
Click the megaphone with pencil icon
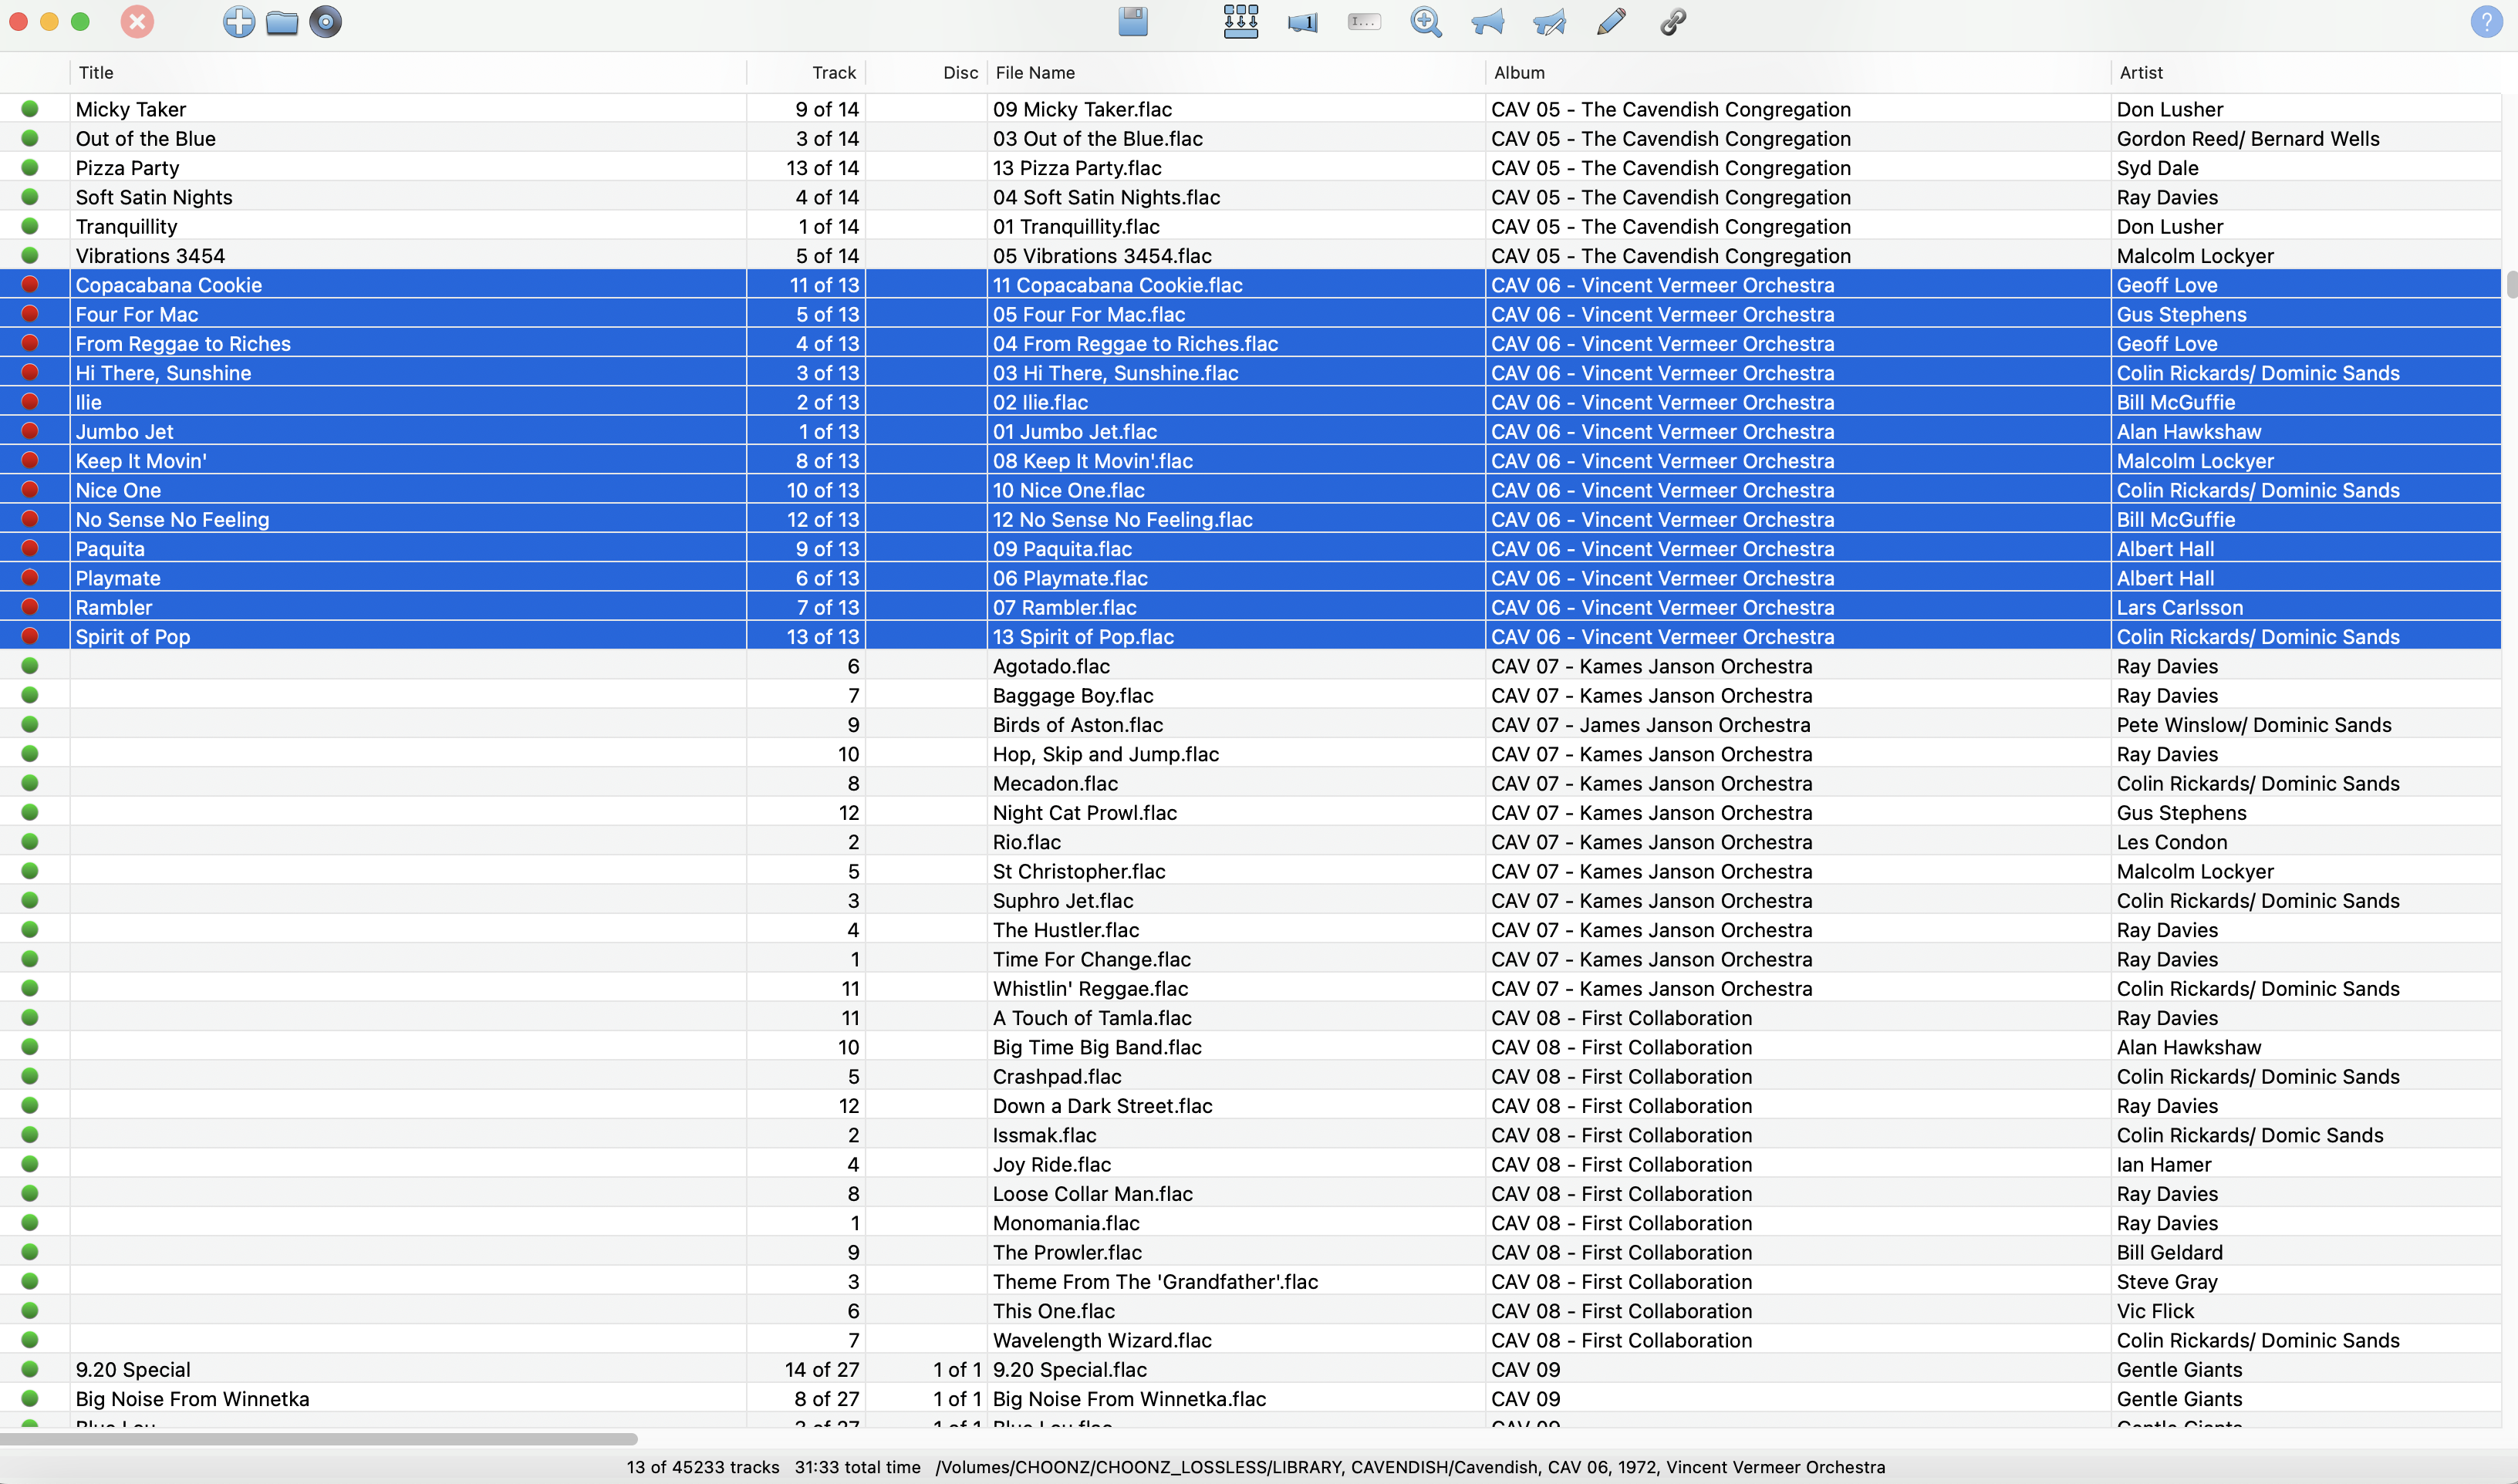[x=1549, y=22]
